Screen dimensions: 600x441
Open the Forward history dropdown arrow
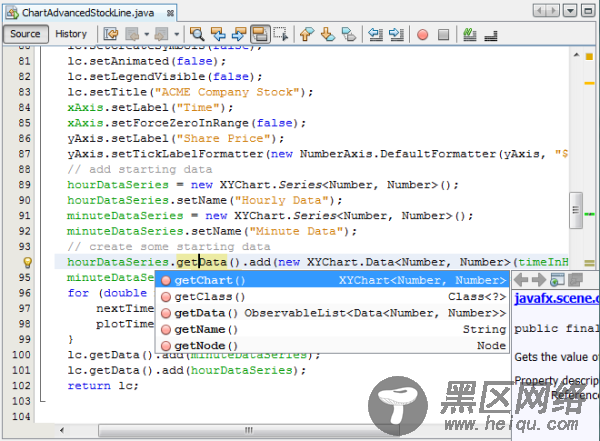point(176,34)
